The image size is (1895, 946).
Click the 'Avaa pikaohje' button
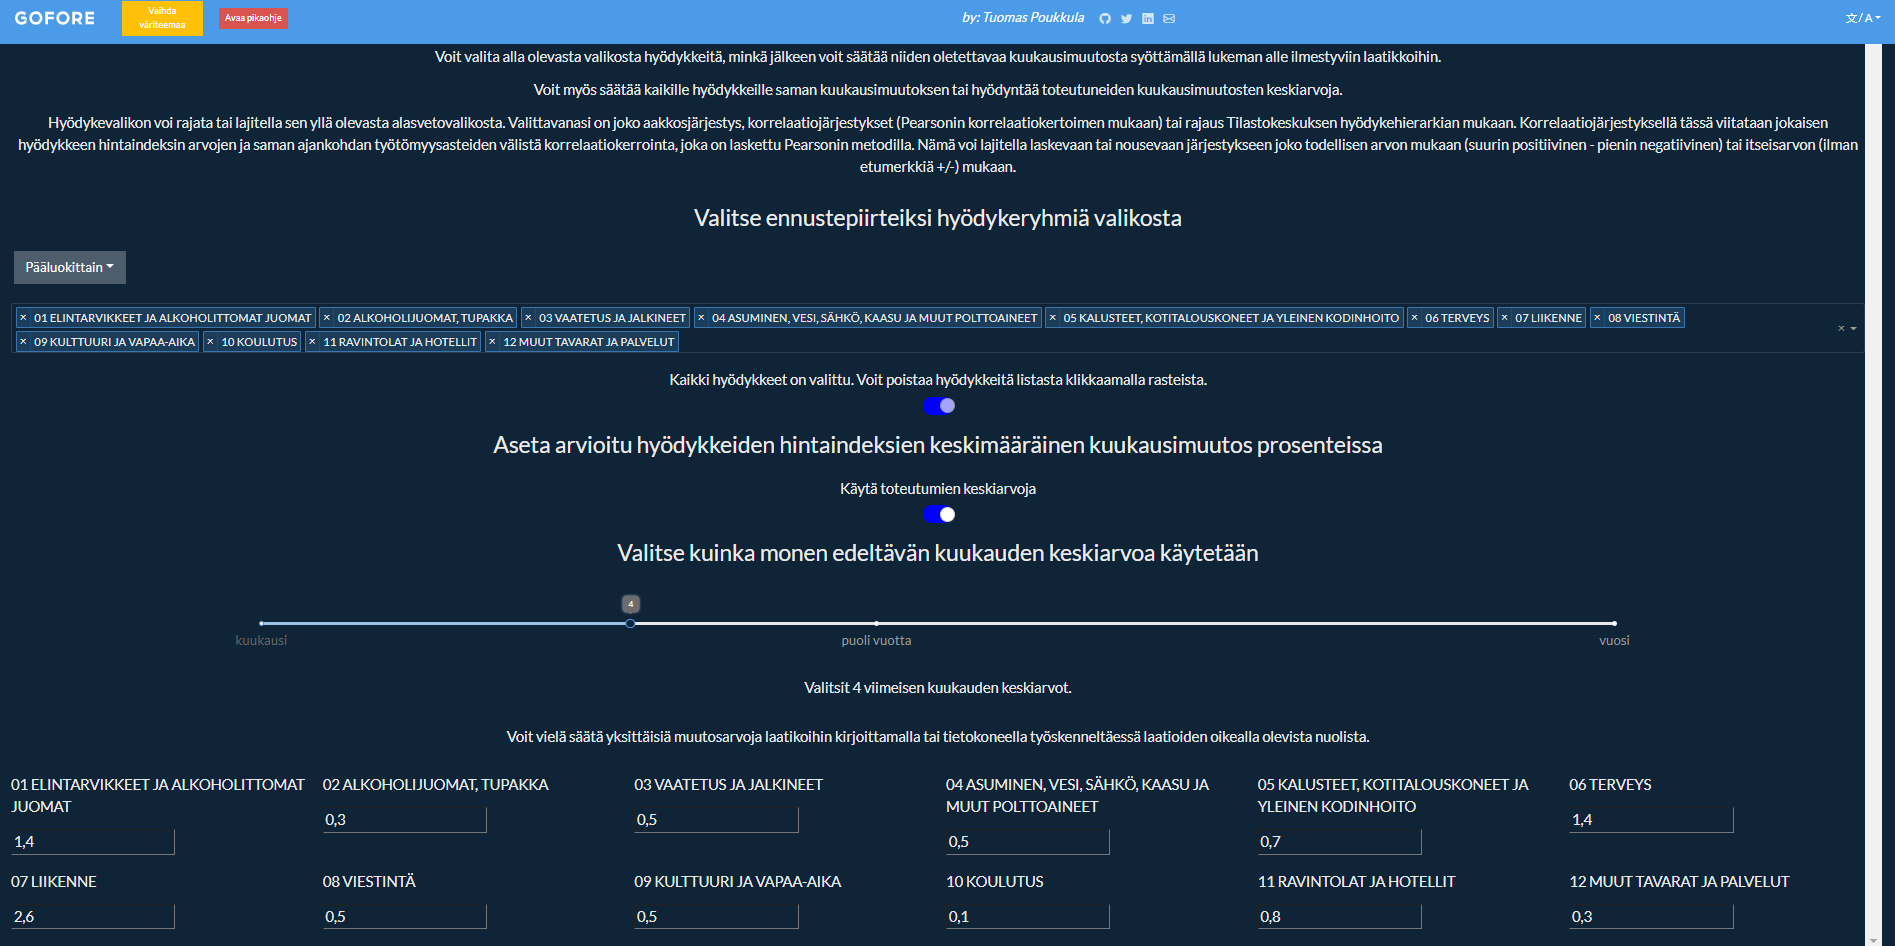coord(253,18)
